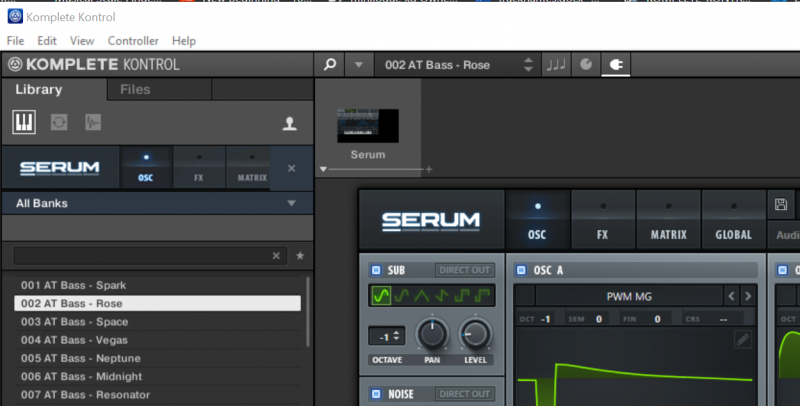800x406 pixels.
Task: Select preset 002 AT Bass - Rose
Action: point(157,303)
